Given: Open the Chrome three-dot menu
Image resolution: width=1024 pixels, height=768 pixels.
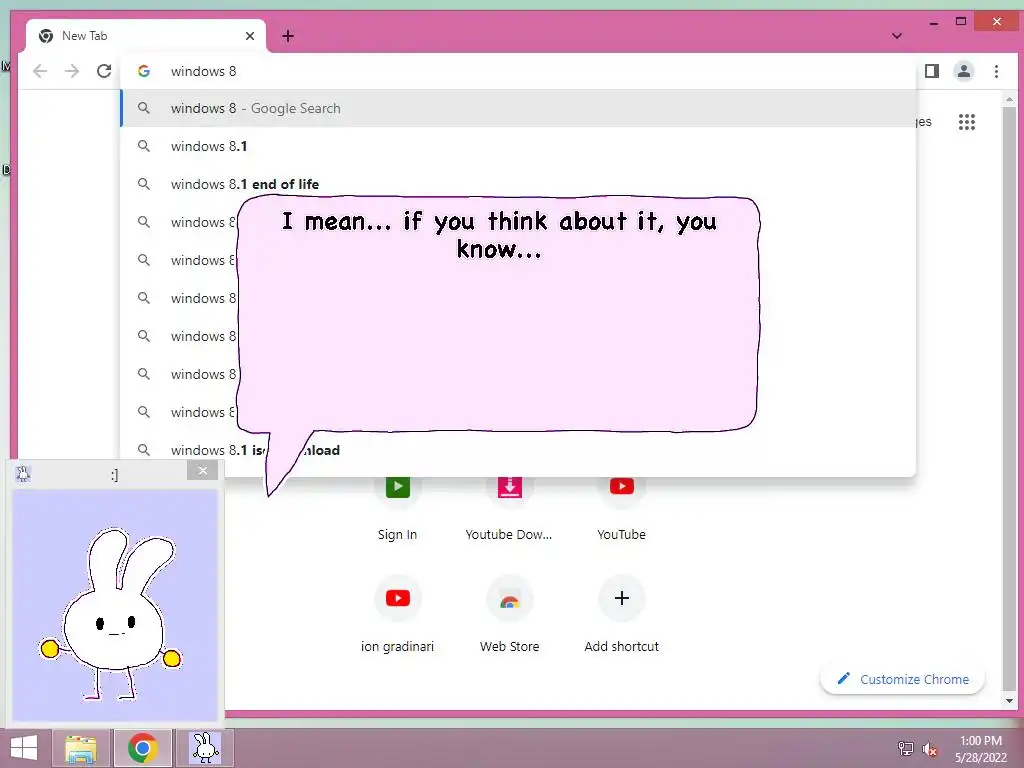Looking at the screenshot, I should (996, 71).
